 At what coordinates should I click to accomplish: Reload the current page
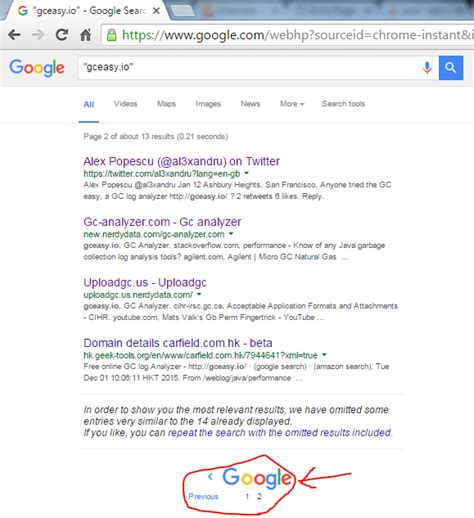click(x=62, y=35)
